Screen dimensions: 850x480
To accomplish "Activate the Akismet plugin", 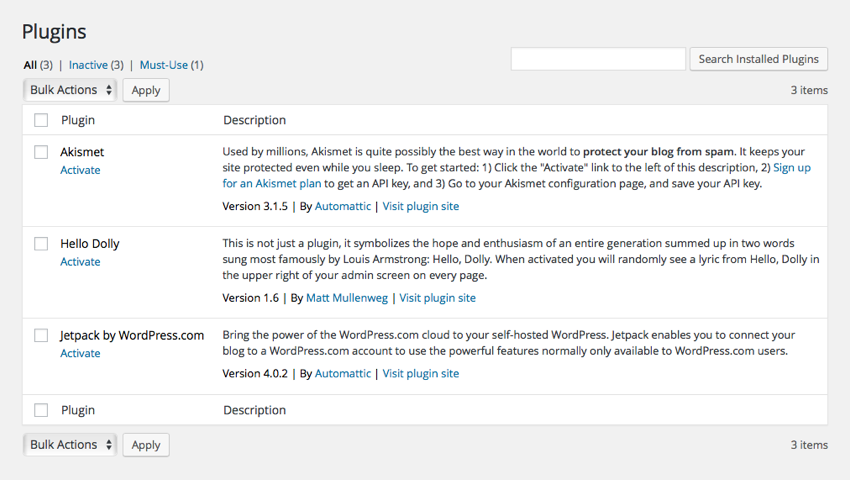I will pos(80,170).
